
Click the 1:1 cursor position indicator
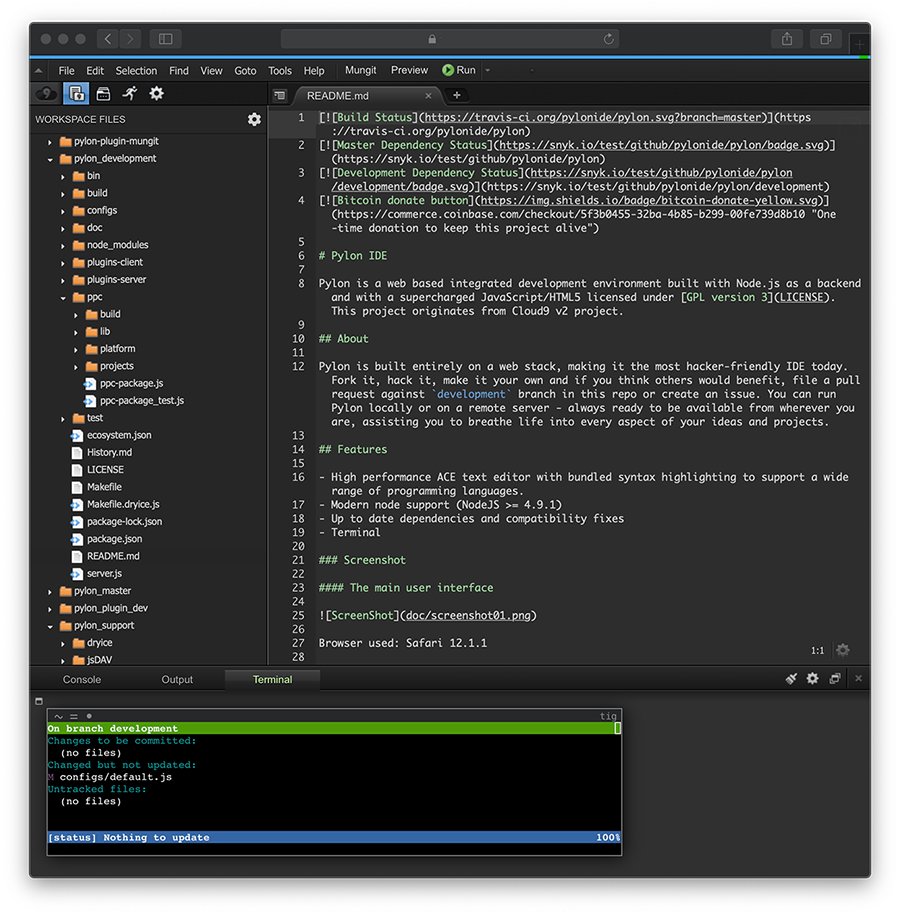(x=818, y=651)
